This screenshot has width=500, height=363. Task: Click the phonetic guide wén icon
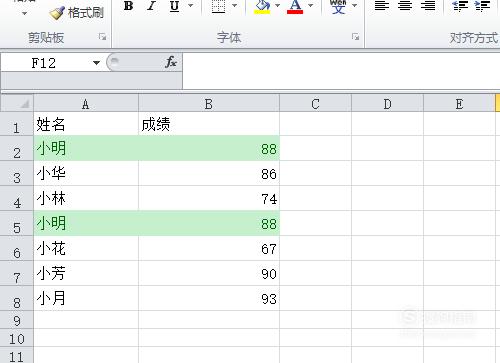pyautogui.click(x=338, y=6)
